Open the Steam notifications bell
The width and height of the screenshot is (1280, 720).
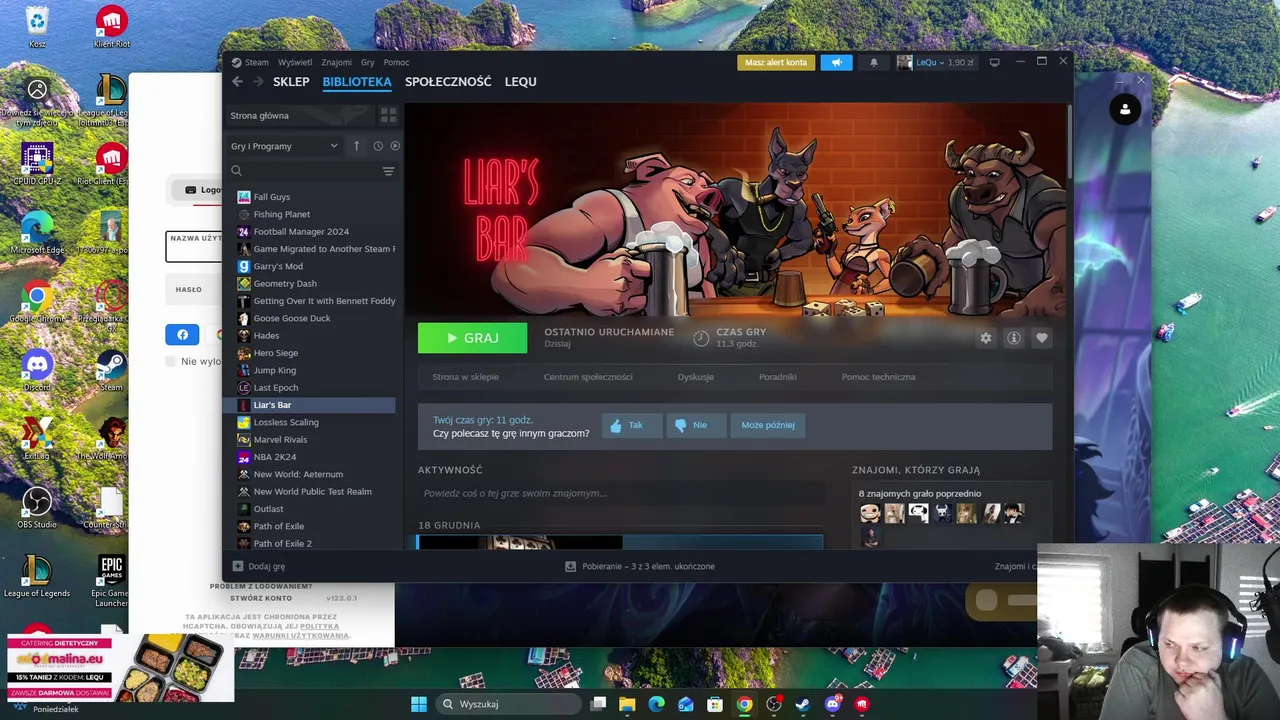click(873, 62)
